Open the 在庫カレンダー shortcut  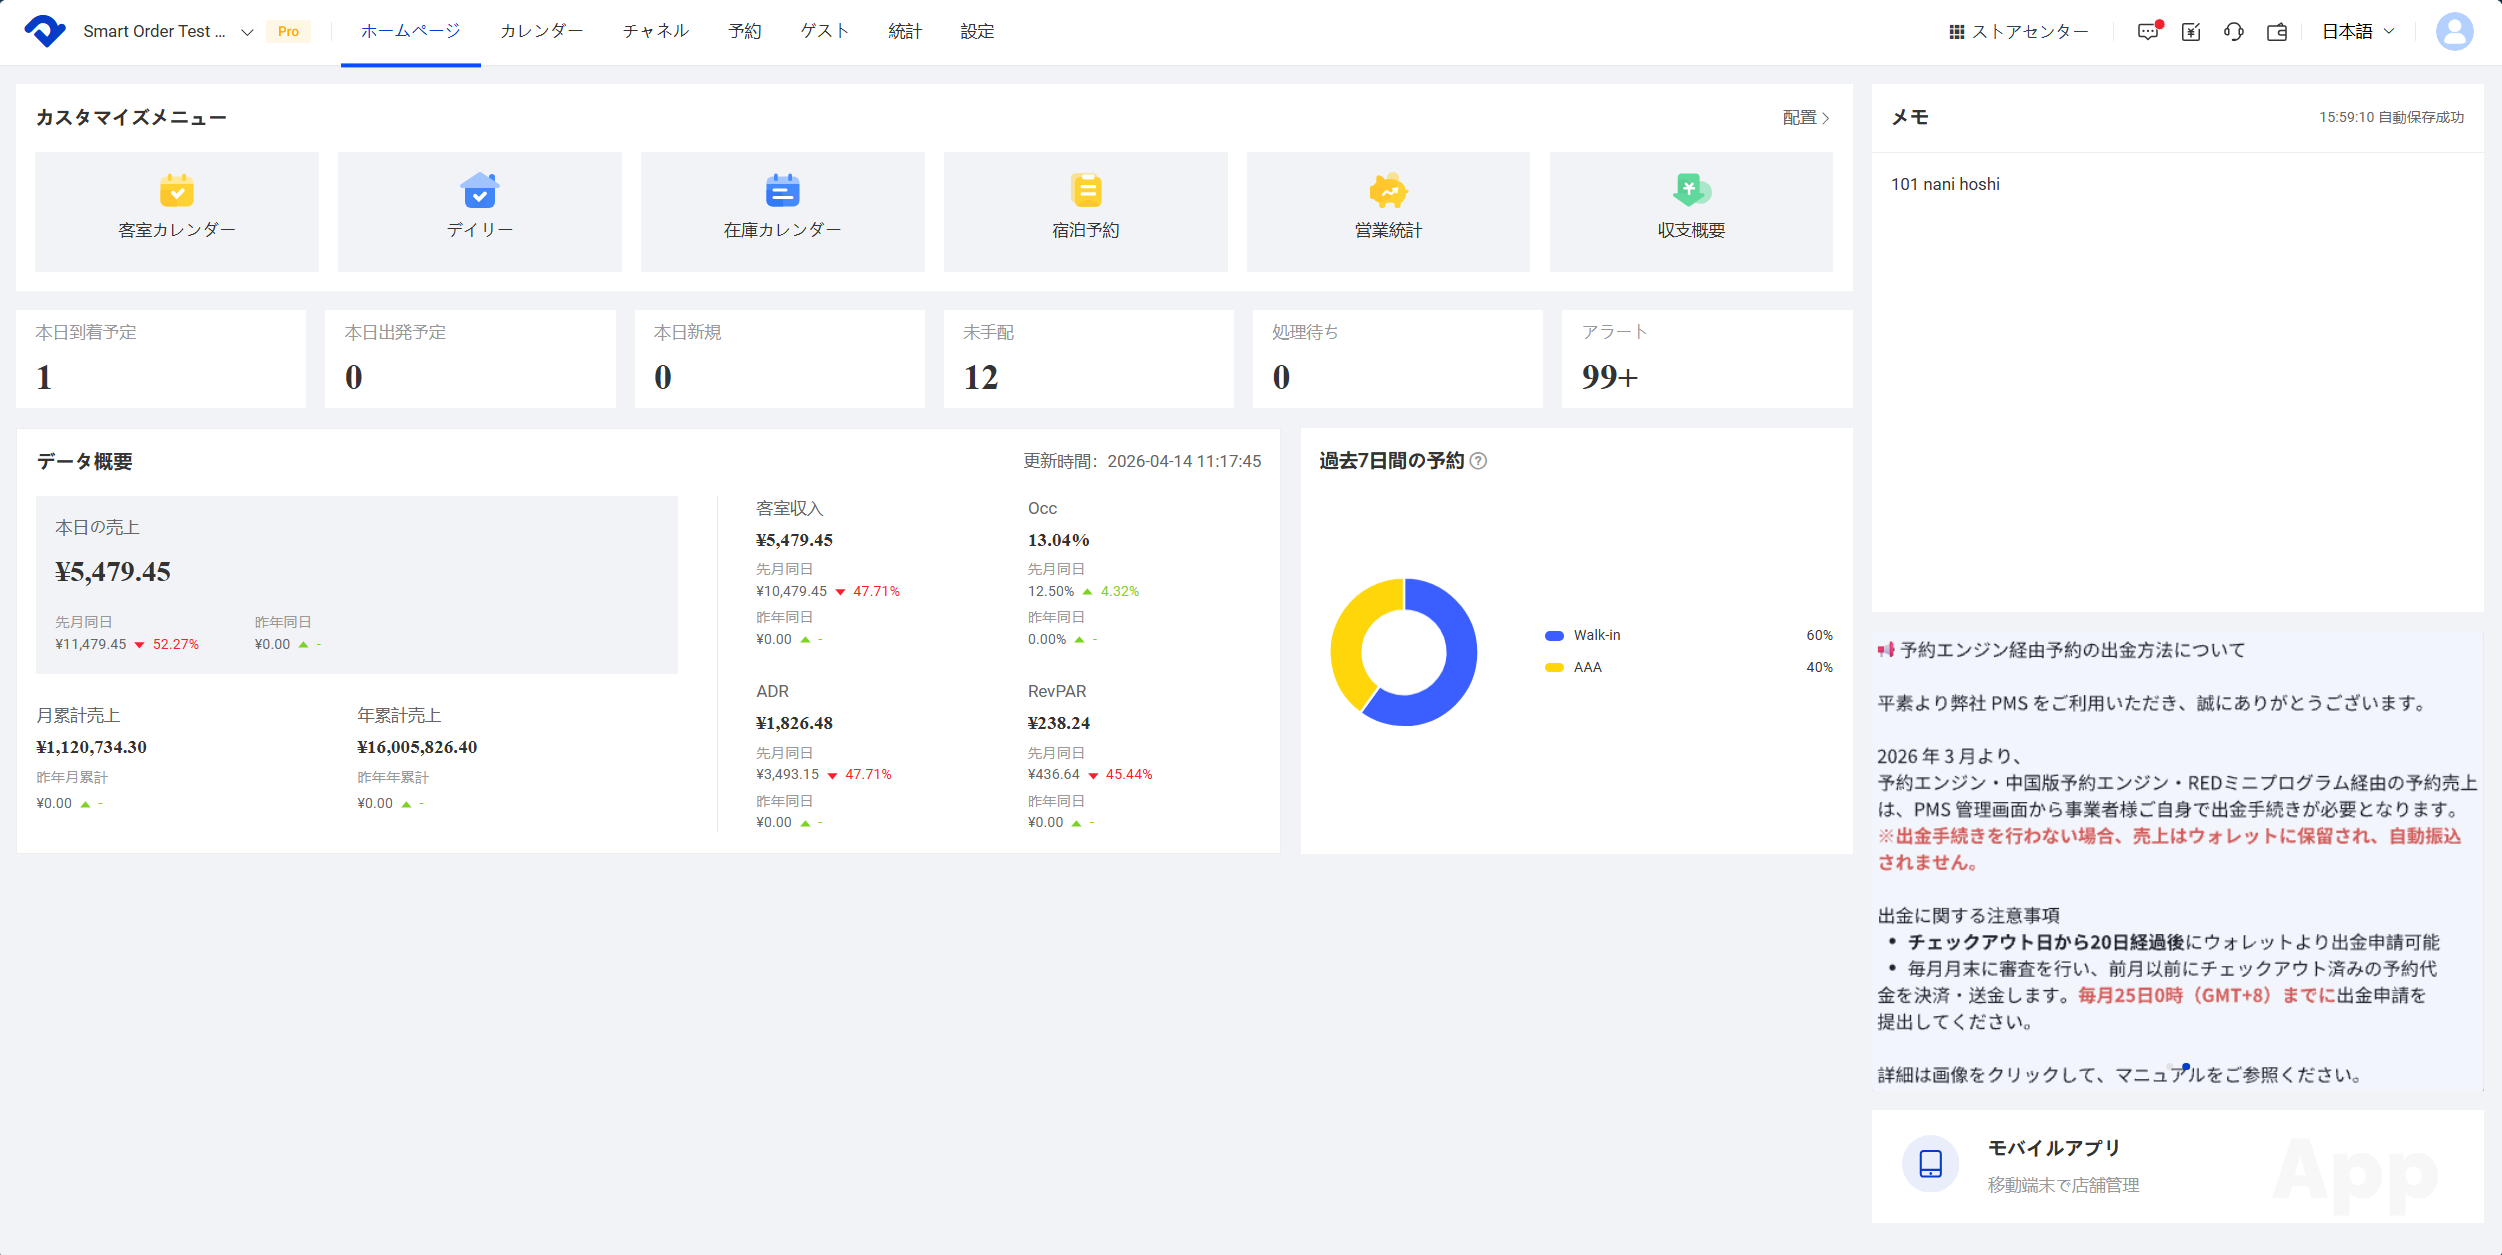[783, 211]
